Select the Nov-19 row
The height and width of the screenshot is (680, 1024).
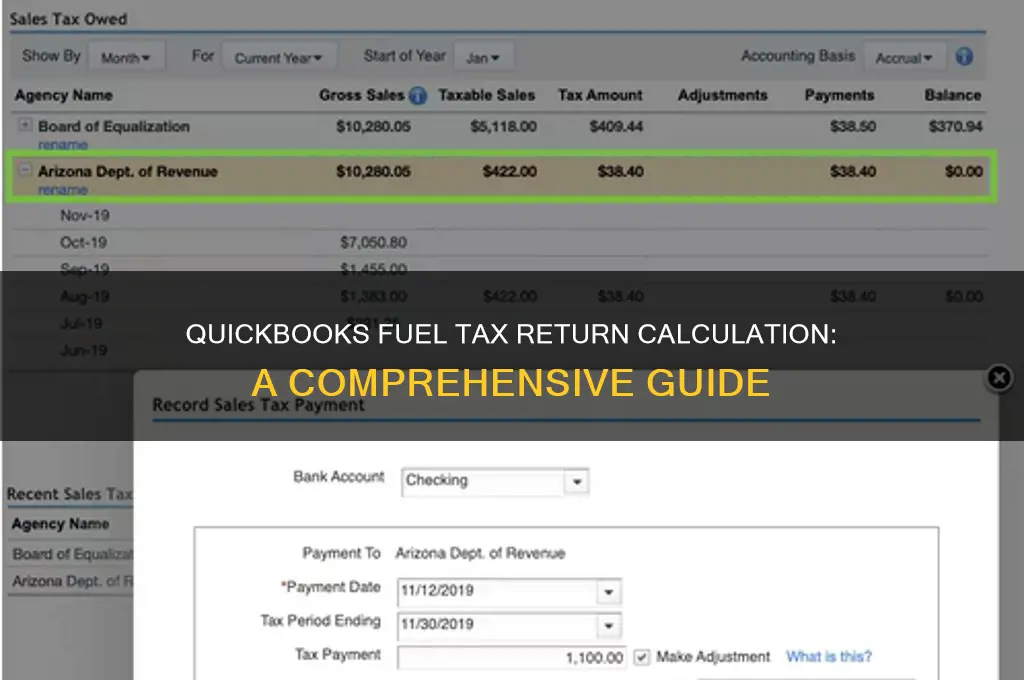500,216
